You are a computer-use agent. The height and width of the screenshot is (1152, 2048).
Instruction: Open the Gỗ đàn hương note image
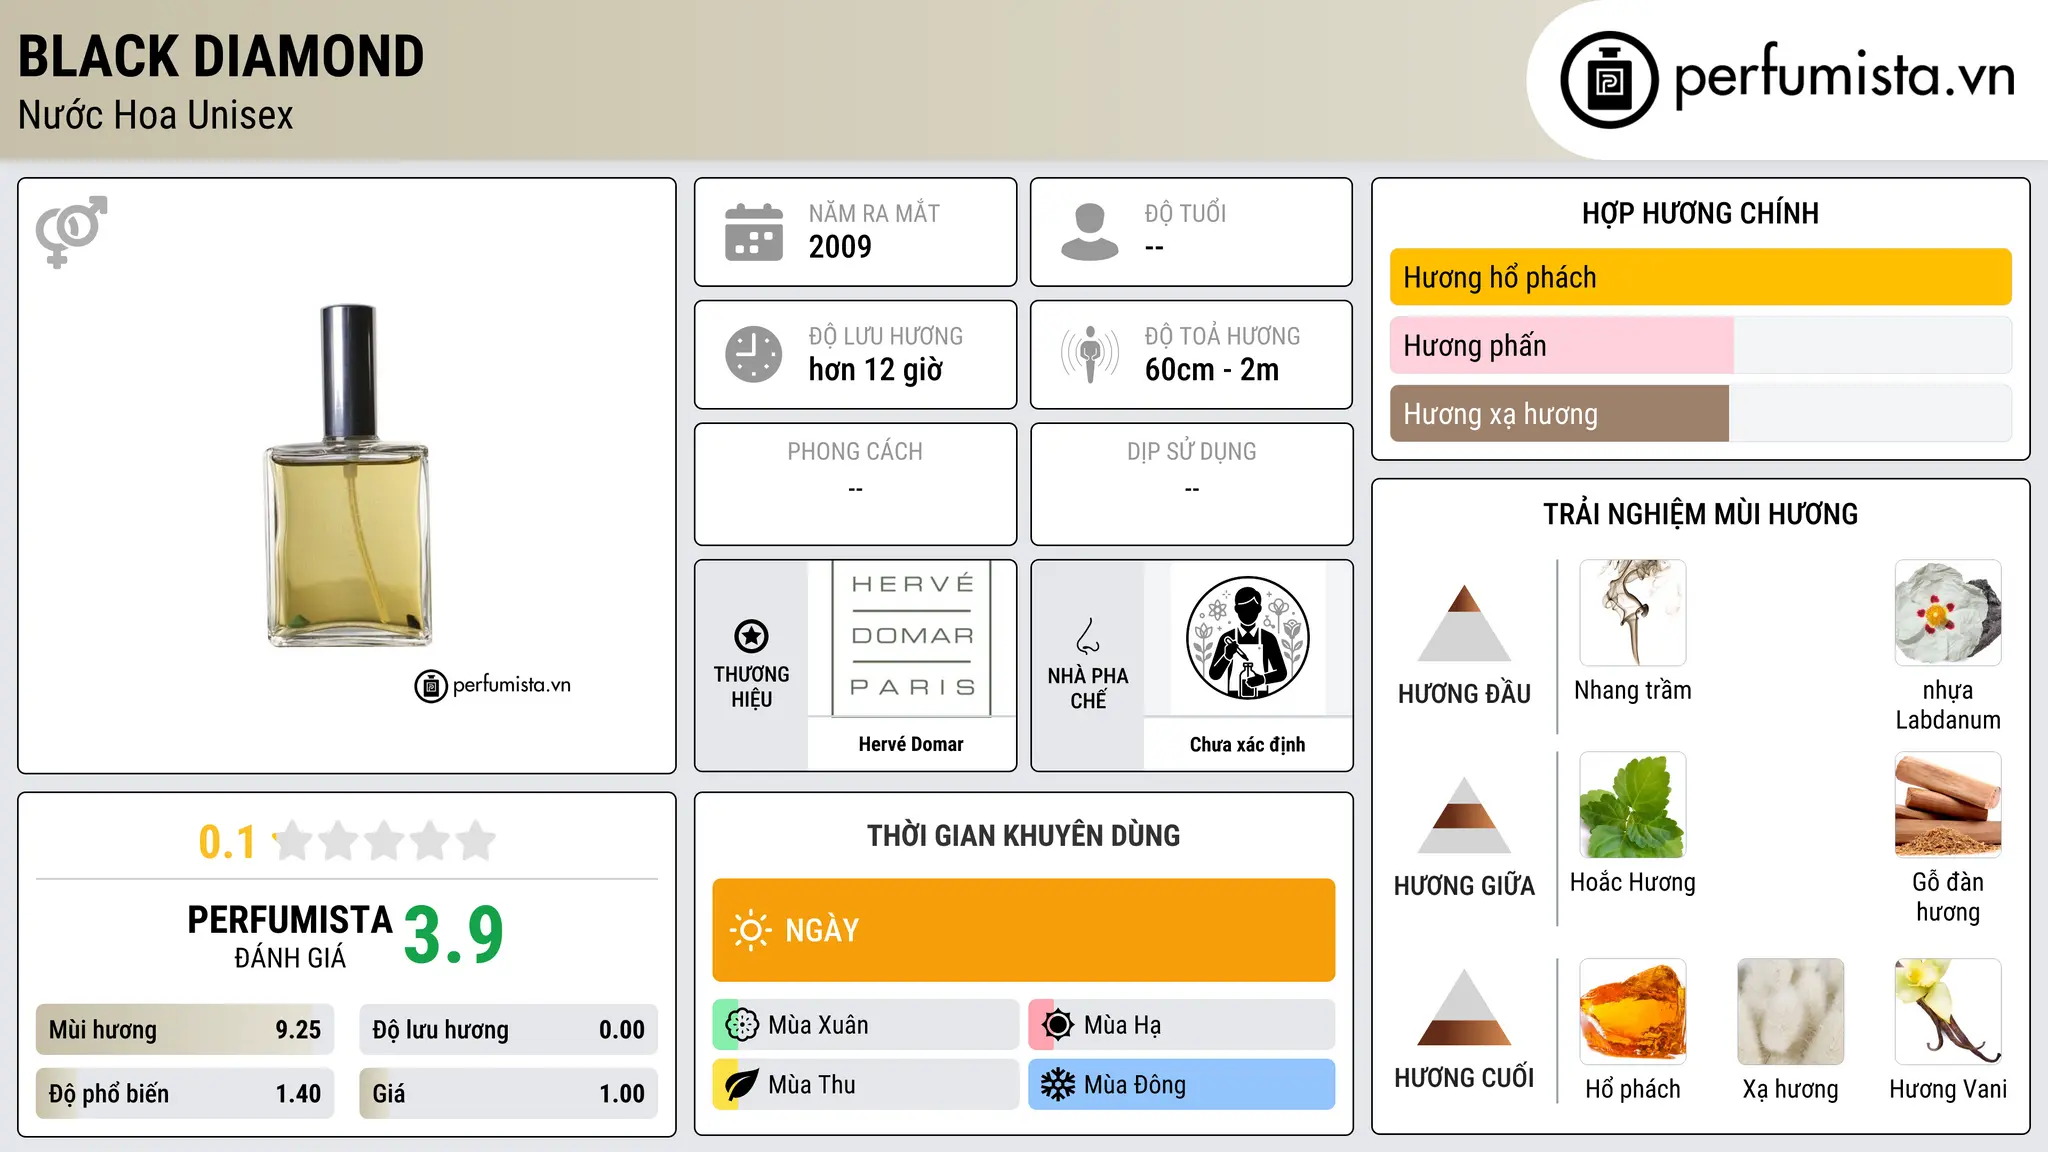coord(1948,805)
